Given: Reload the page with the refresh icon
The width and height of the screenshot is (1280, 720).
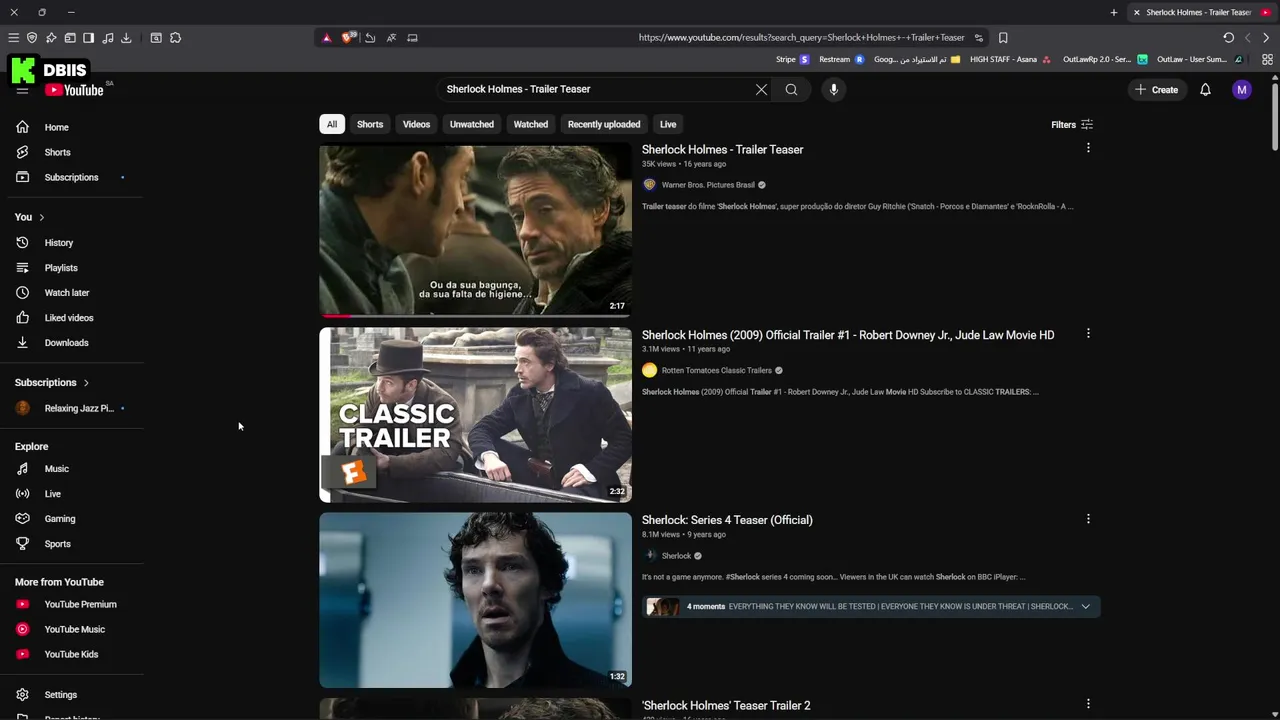Looking at the screenshot, I should 1228,38.
